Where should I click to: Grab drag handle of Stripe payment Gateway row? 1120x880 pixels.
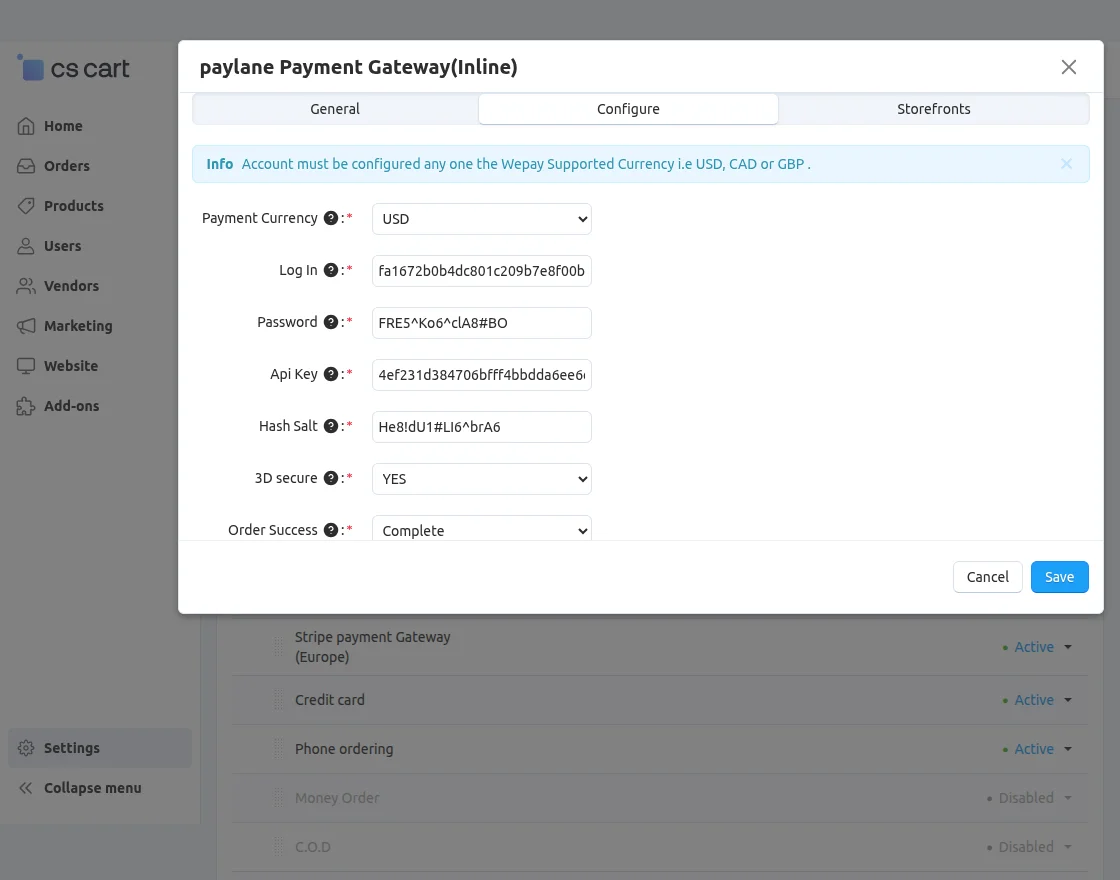point(279,647)
